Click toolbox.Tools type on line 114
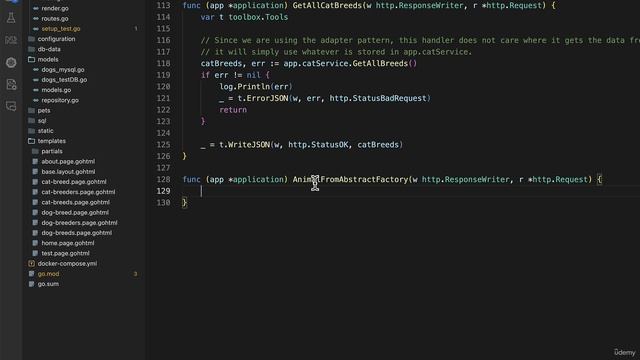640x360 pixels. click(258, 17)
